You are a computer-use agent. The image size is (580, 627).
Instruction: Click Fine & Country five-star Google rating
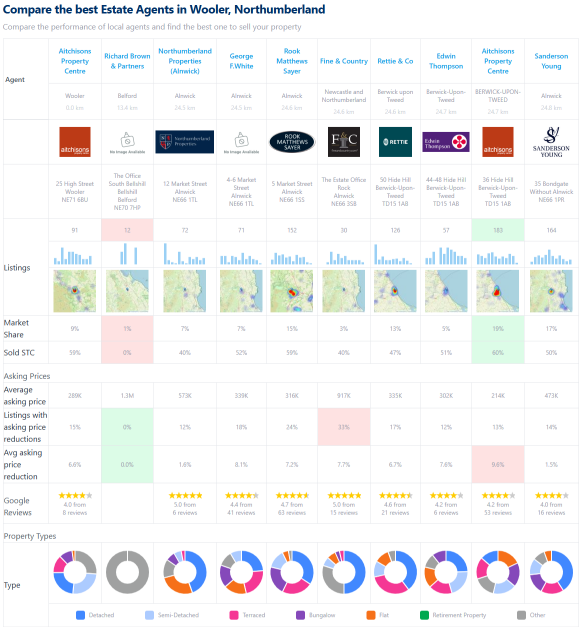point(344,495)
